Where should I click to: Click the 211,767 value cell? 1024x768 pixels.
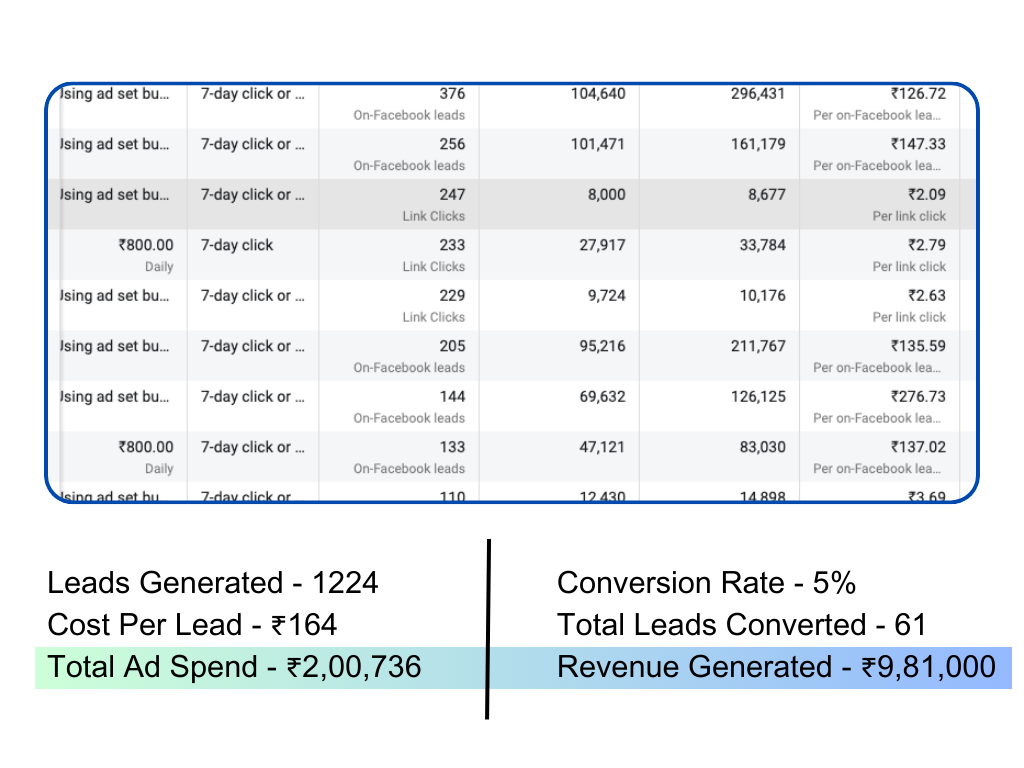(x=758, y=346)
